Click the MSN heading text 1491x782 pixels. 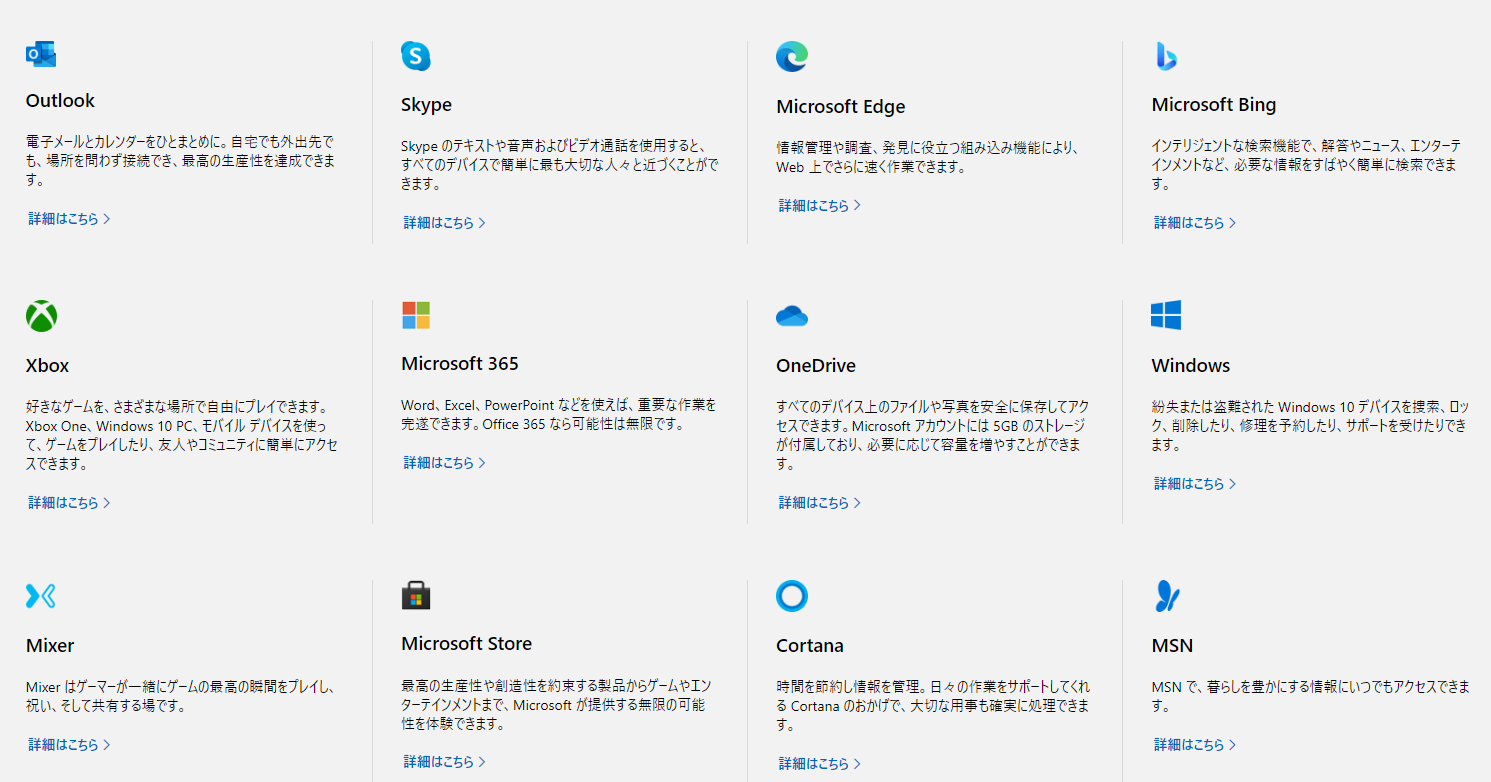pos(1172,646)
